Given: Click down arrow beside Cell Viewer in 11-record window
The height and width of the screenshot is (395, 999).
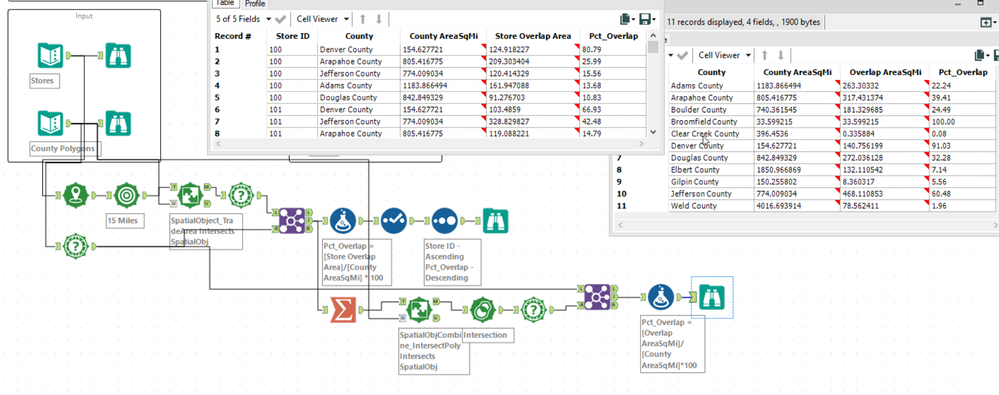Looking at the screenshot, I should [x=780, y=55].
